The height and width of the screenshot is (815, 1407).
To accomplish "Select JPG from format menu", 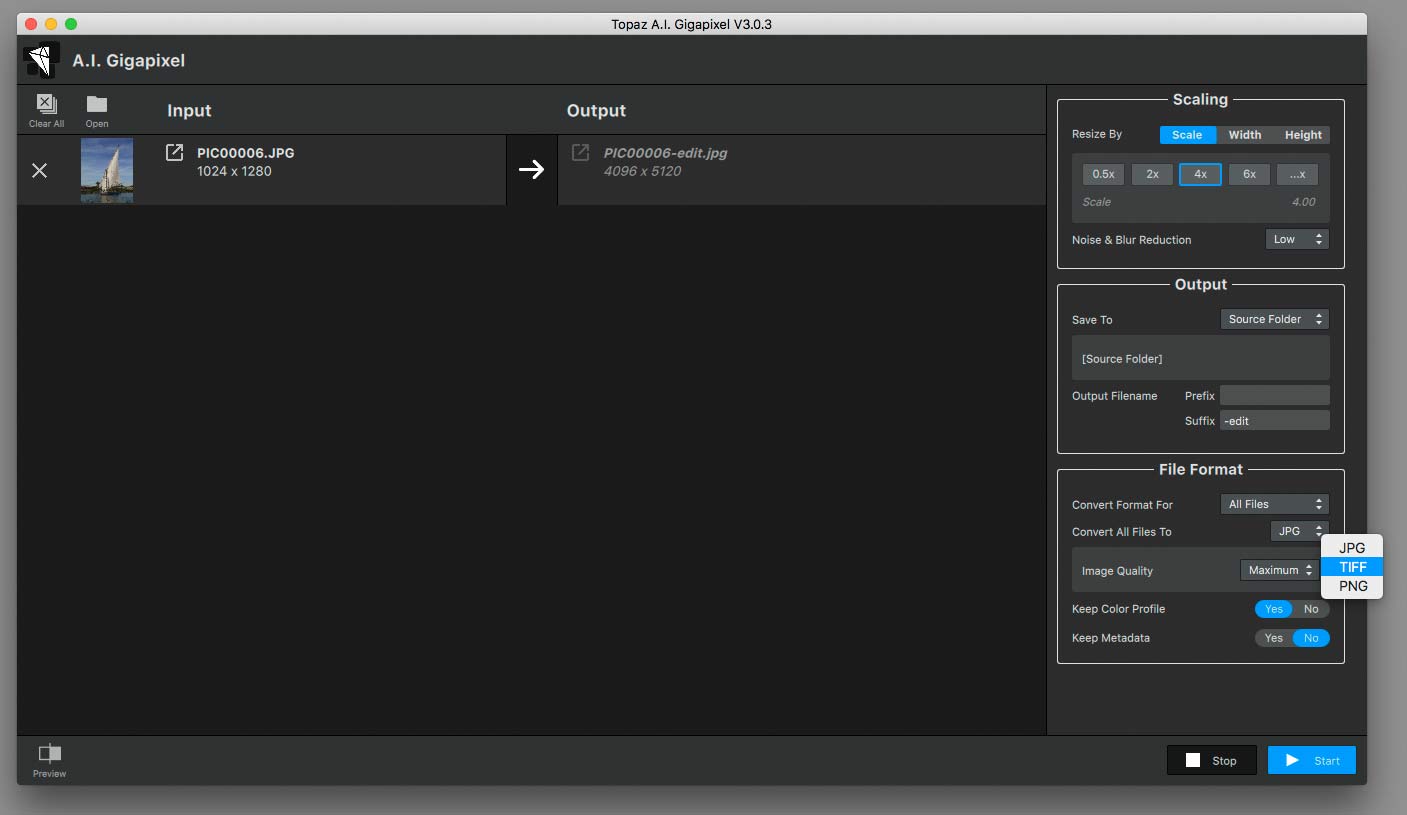I will click(x=1352, y=548).
